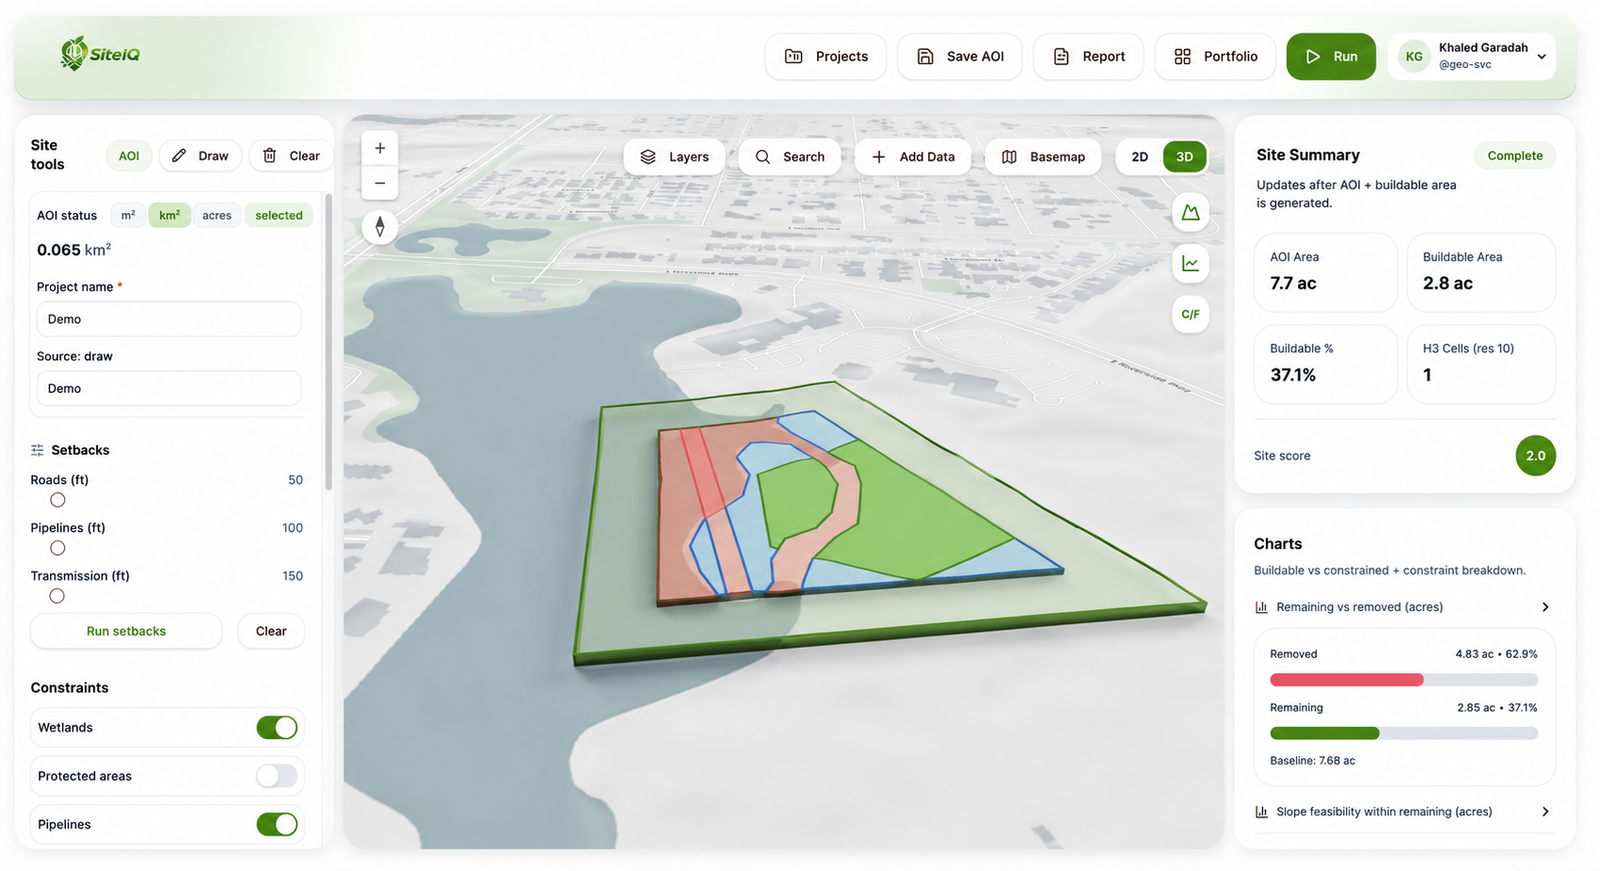Screen dimensions: 1600x871
Task: Open map Search
Action: click(790, 157)
